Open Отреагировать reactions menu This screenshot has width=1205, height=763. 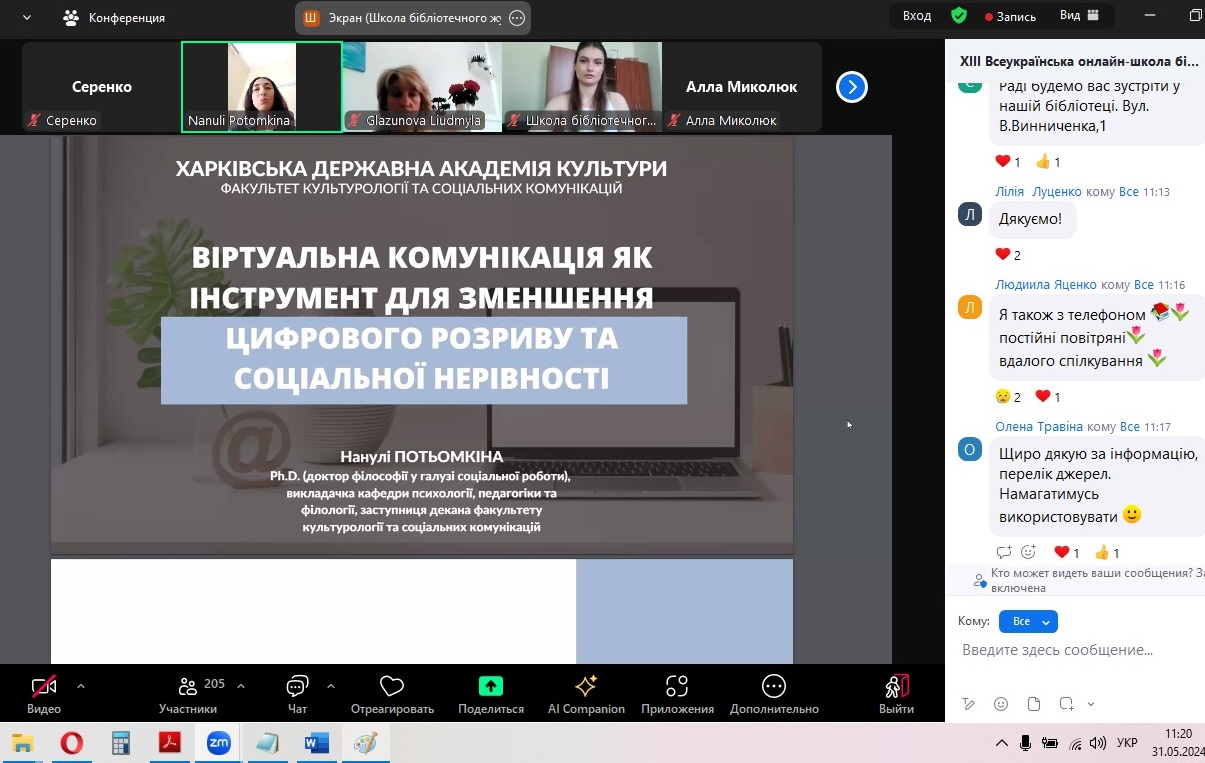coord(390,691)
